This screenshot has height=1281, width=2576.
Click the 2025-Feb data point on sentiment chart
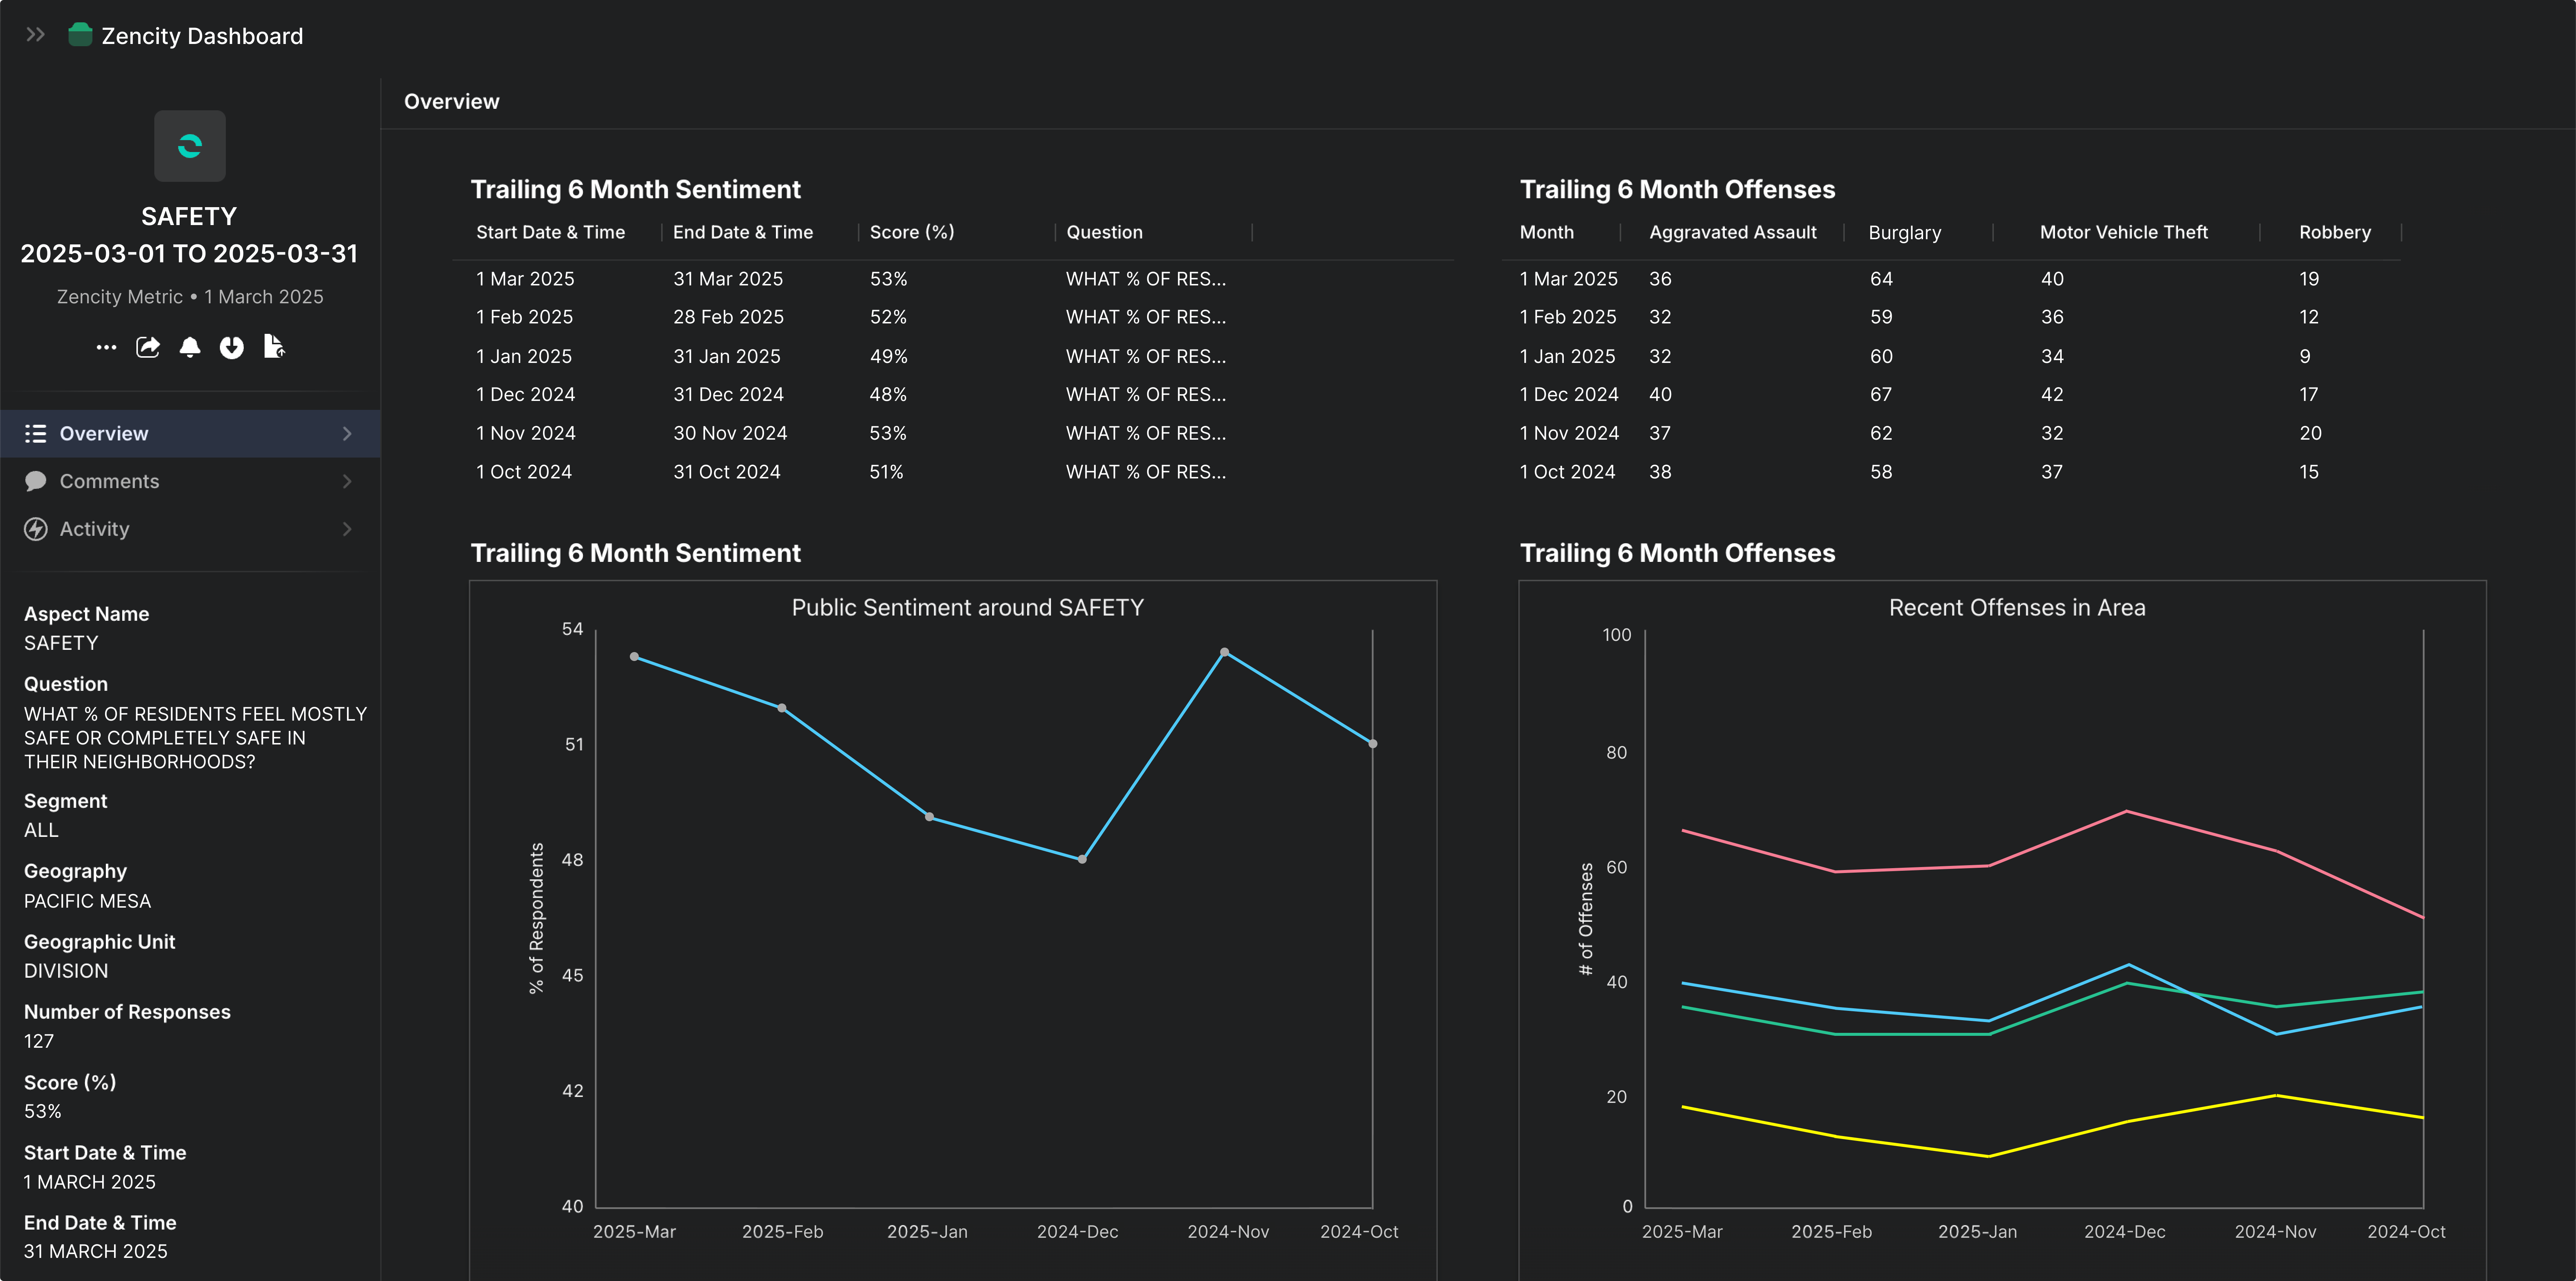[x=782, y=708]
